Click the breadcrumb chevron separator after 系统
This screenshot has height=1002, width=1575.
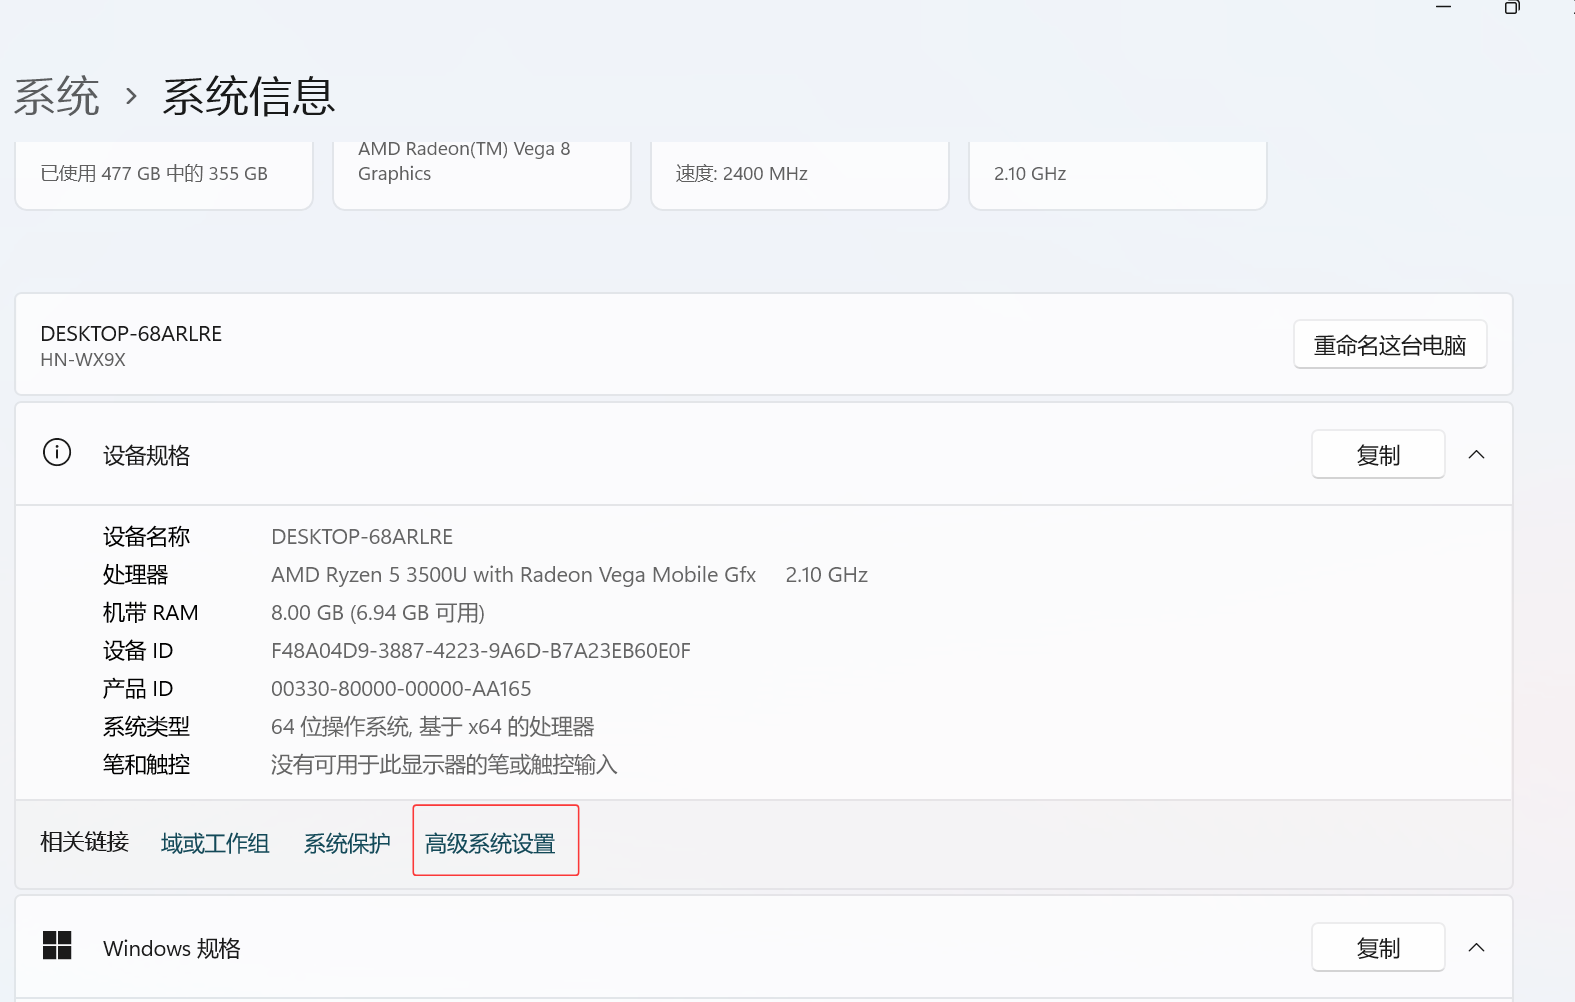[x=131, y=97]
